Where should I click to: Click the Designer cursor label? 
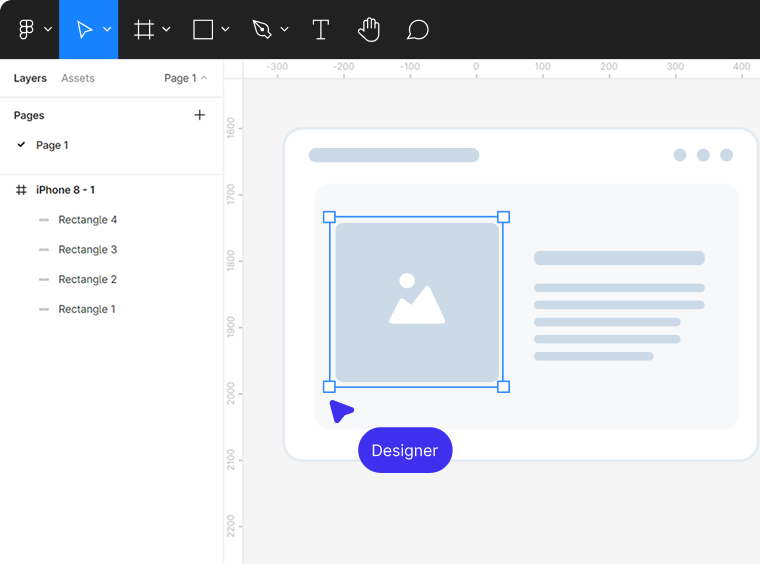(x=405, y=450)
